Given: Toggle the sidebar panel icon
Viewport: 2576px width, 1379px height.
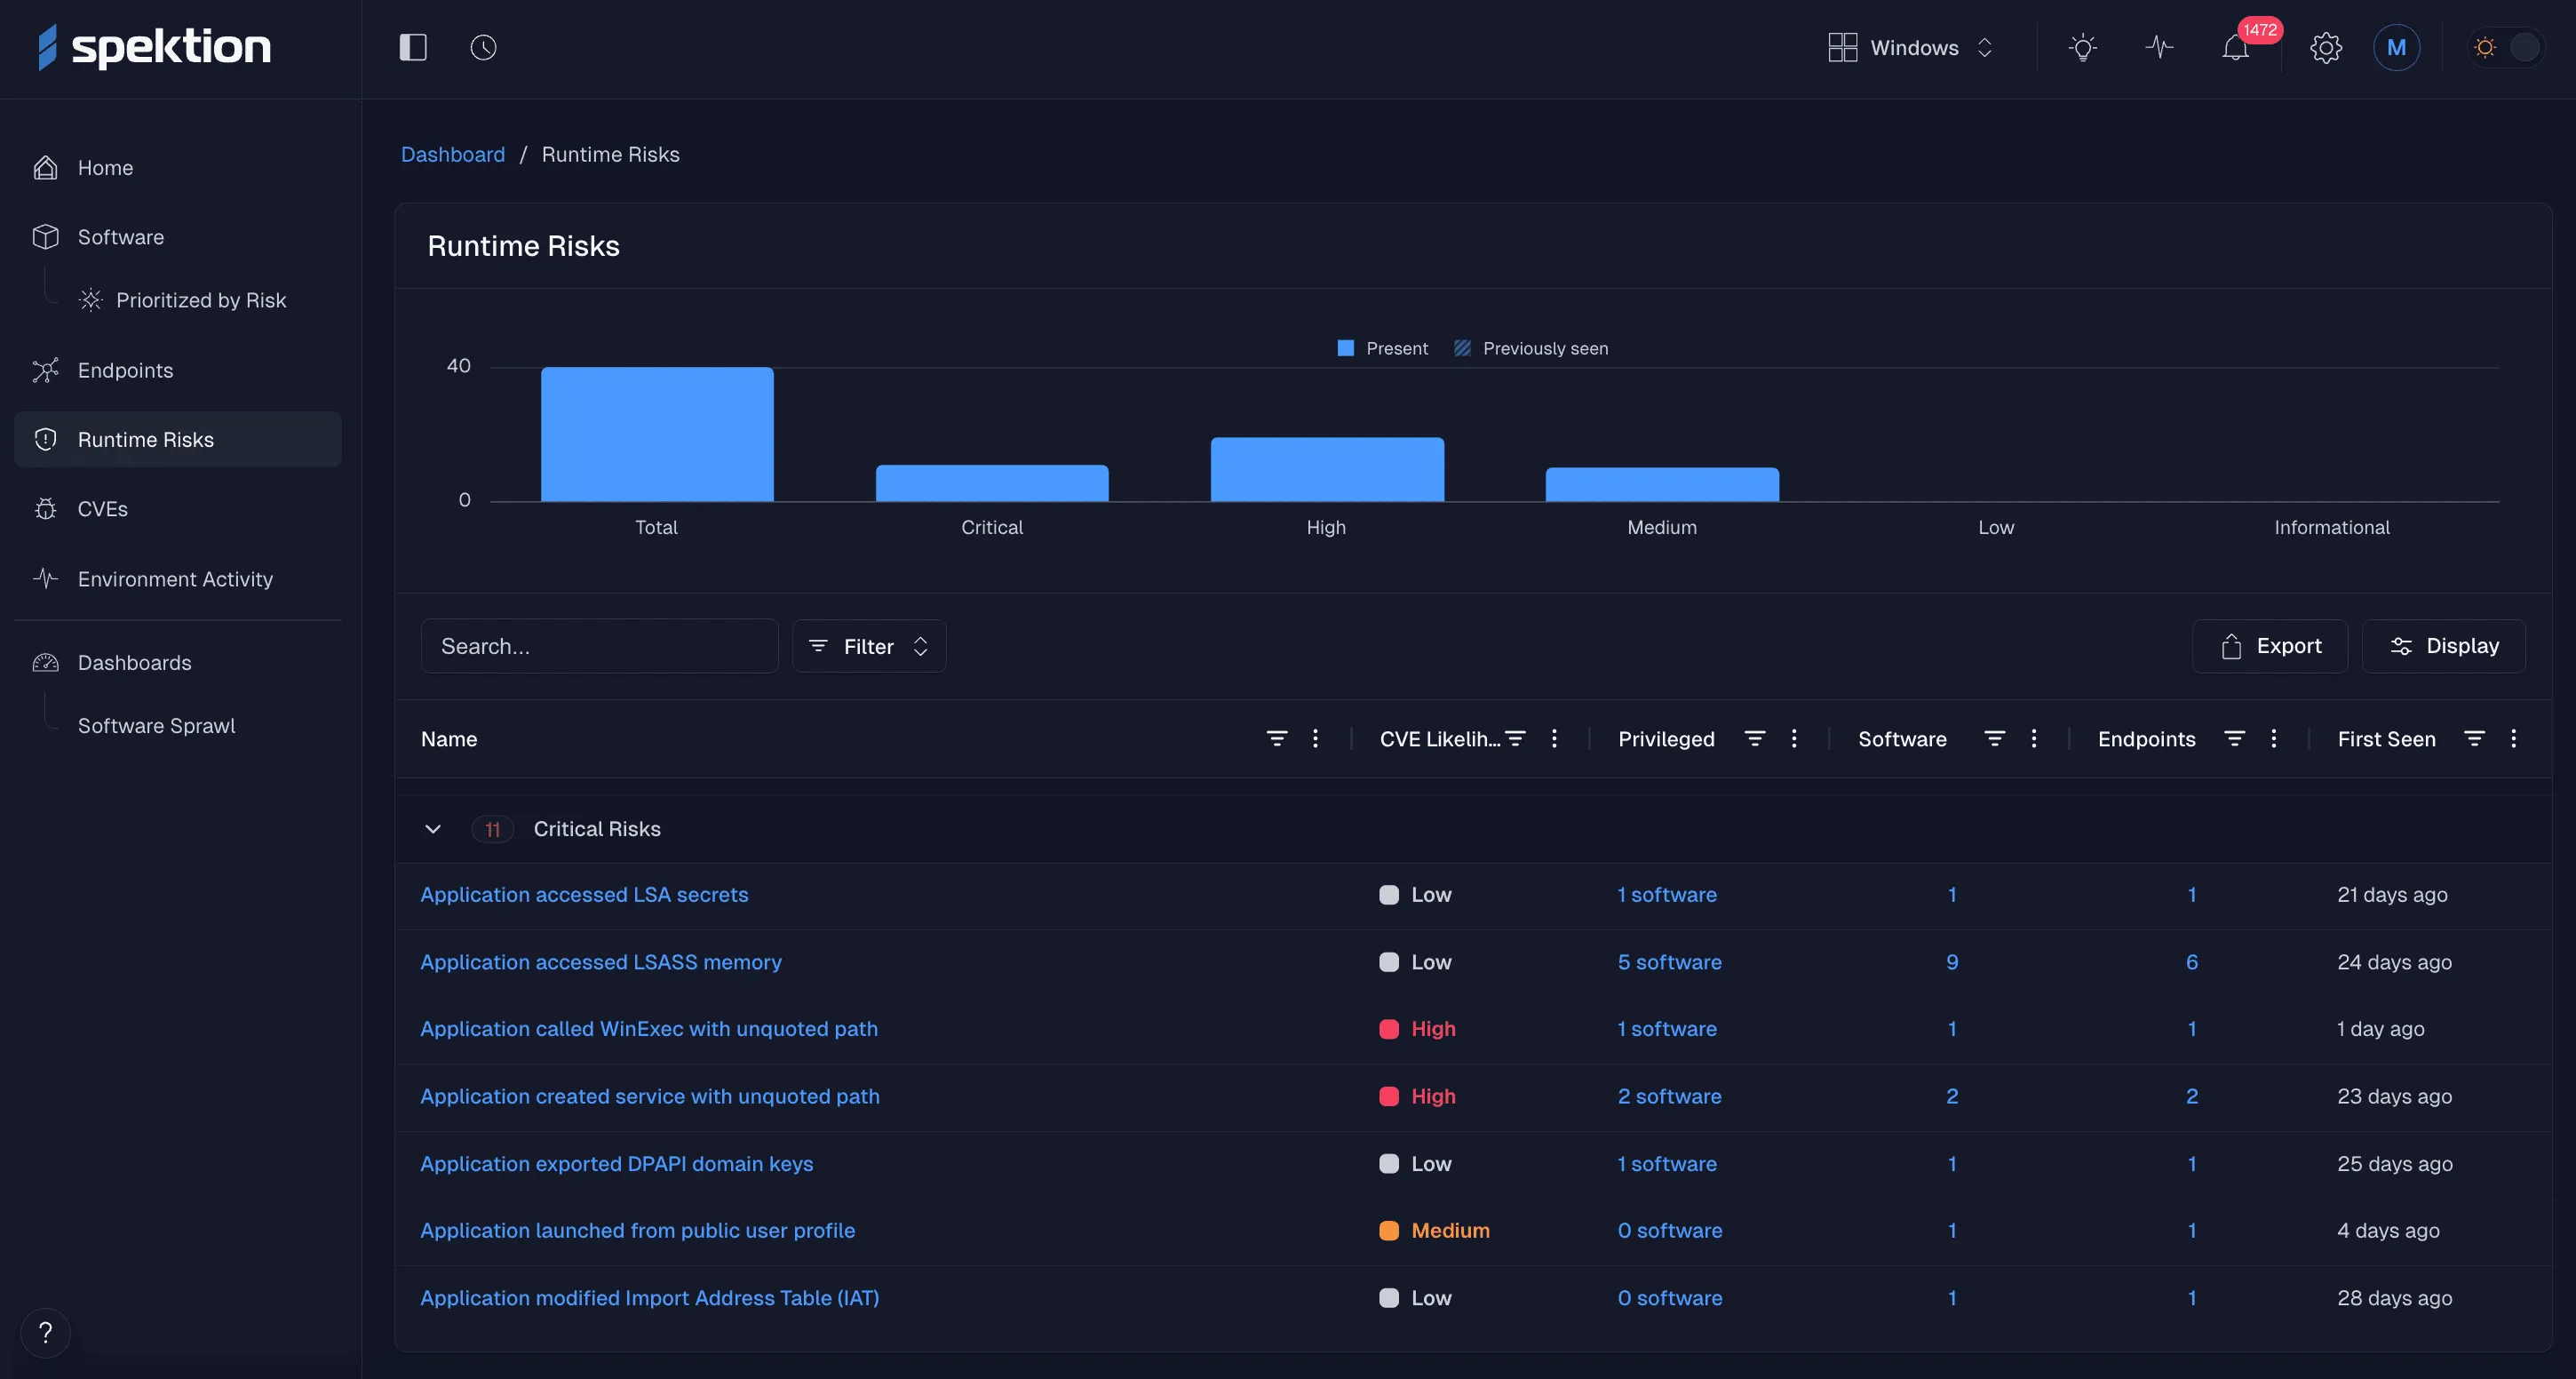Looking at the screenshot, I should pyautogui.click(x=413, y=47).
